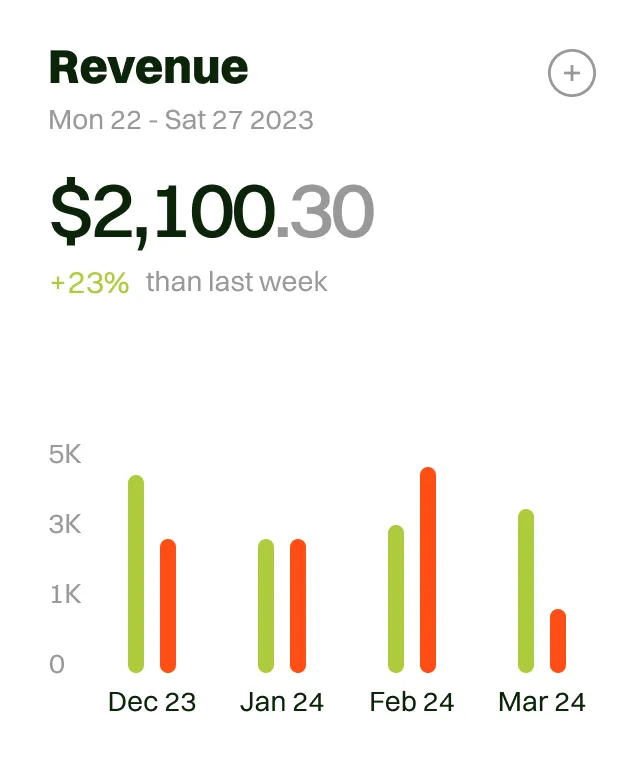Select the green bar for Dec 23
This screenshot has width=644, height=759.
pyautogui.click(x=136, y=574)
